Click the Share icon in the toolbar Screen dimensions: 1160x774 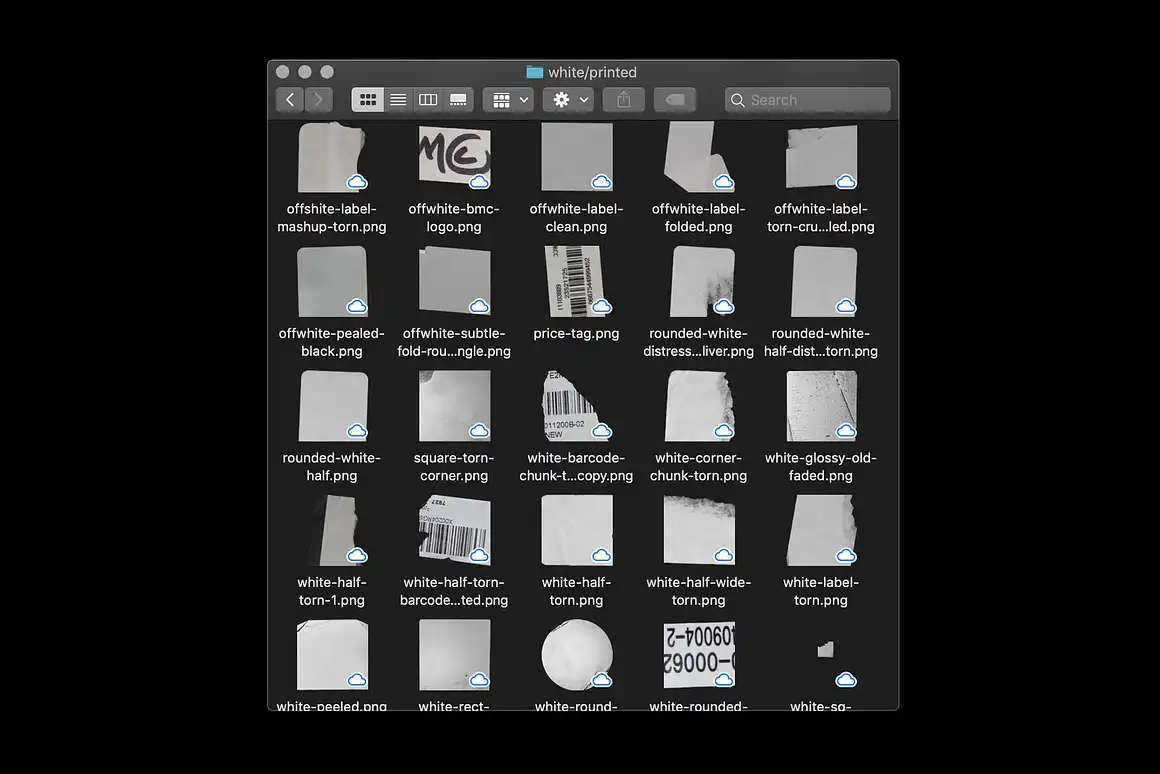pyautogui.click(x=623, y=99)
